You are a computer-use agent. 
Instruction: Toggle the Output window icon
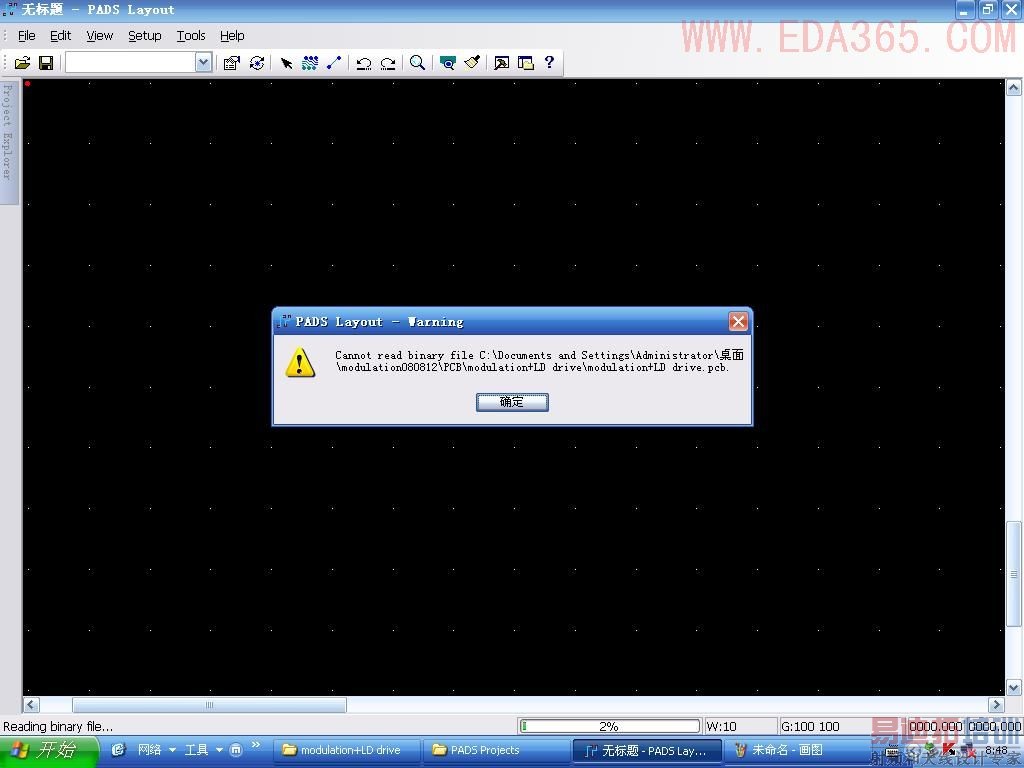[502, 63]
